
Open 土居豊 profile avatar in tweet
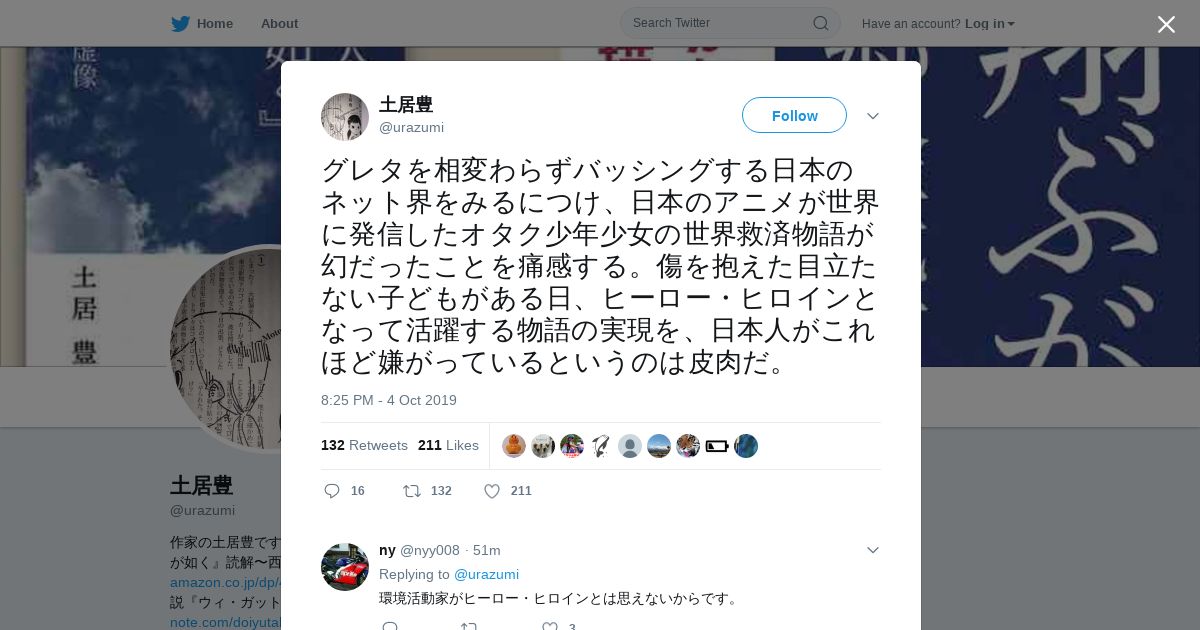[x=345, y=117]
